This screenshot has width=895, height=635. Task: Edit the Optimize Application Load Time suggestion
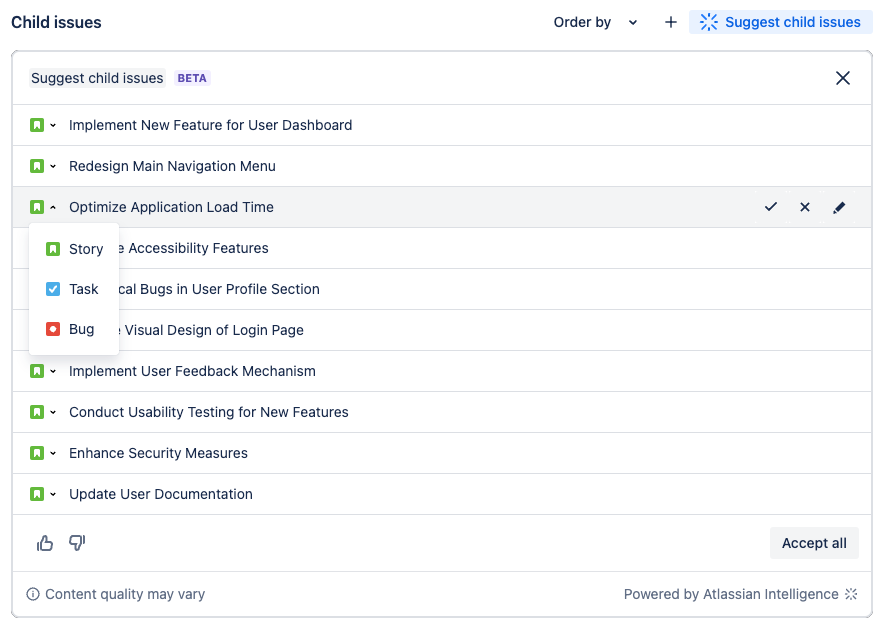[839, 207]
